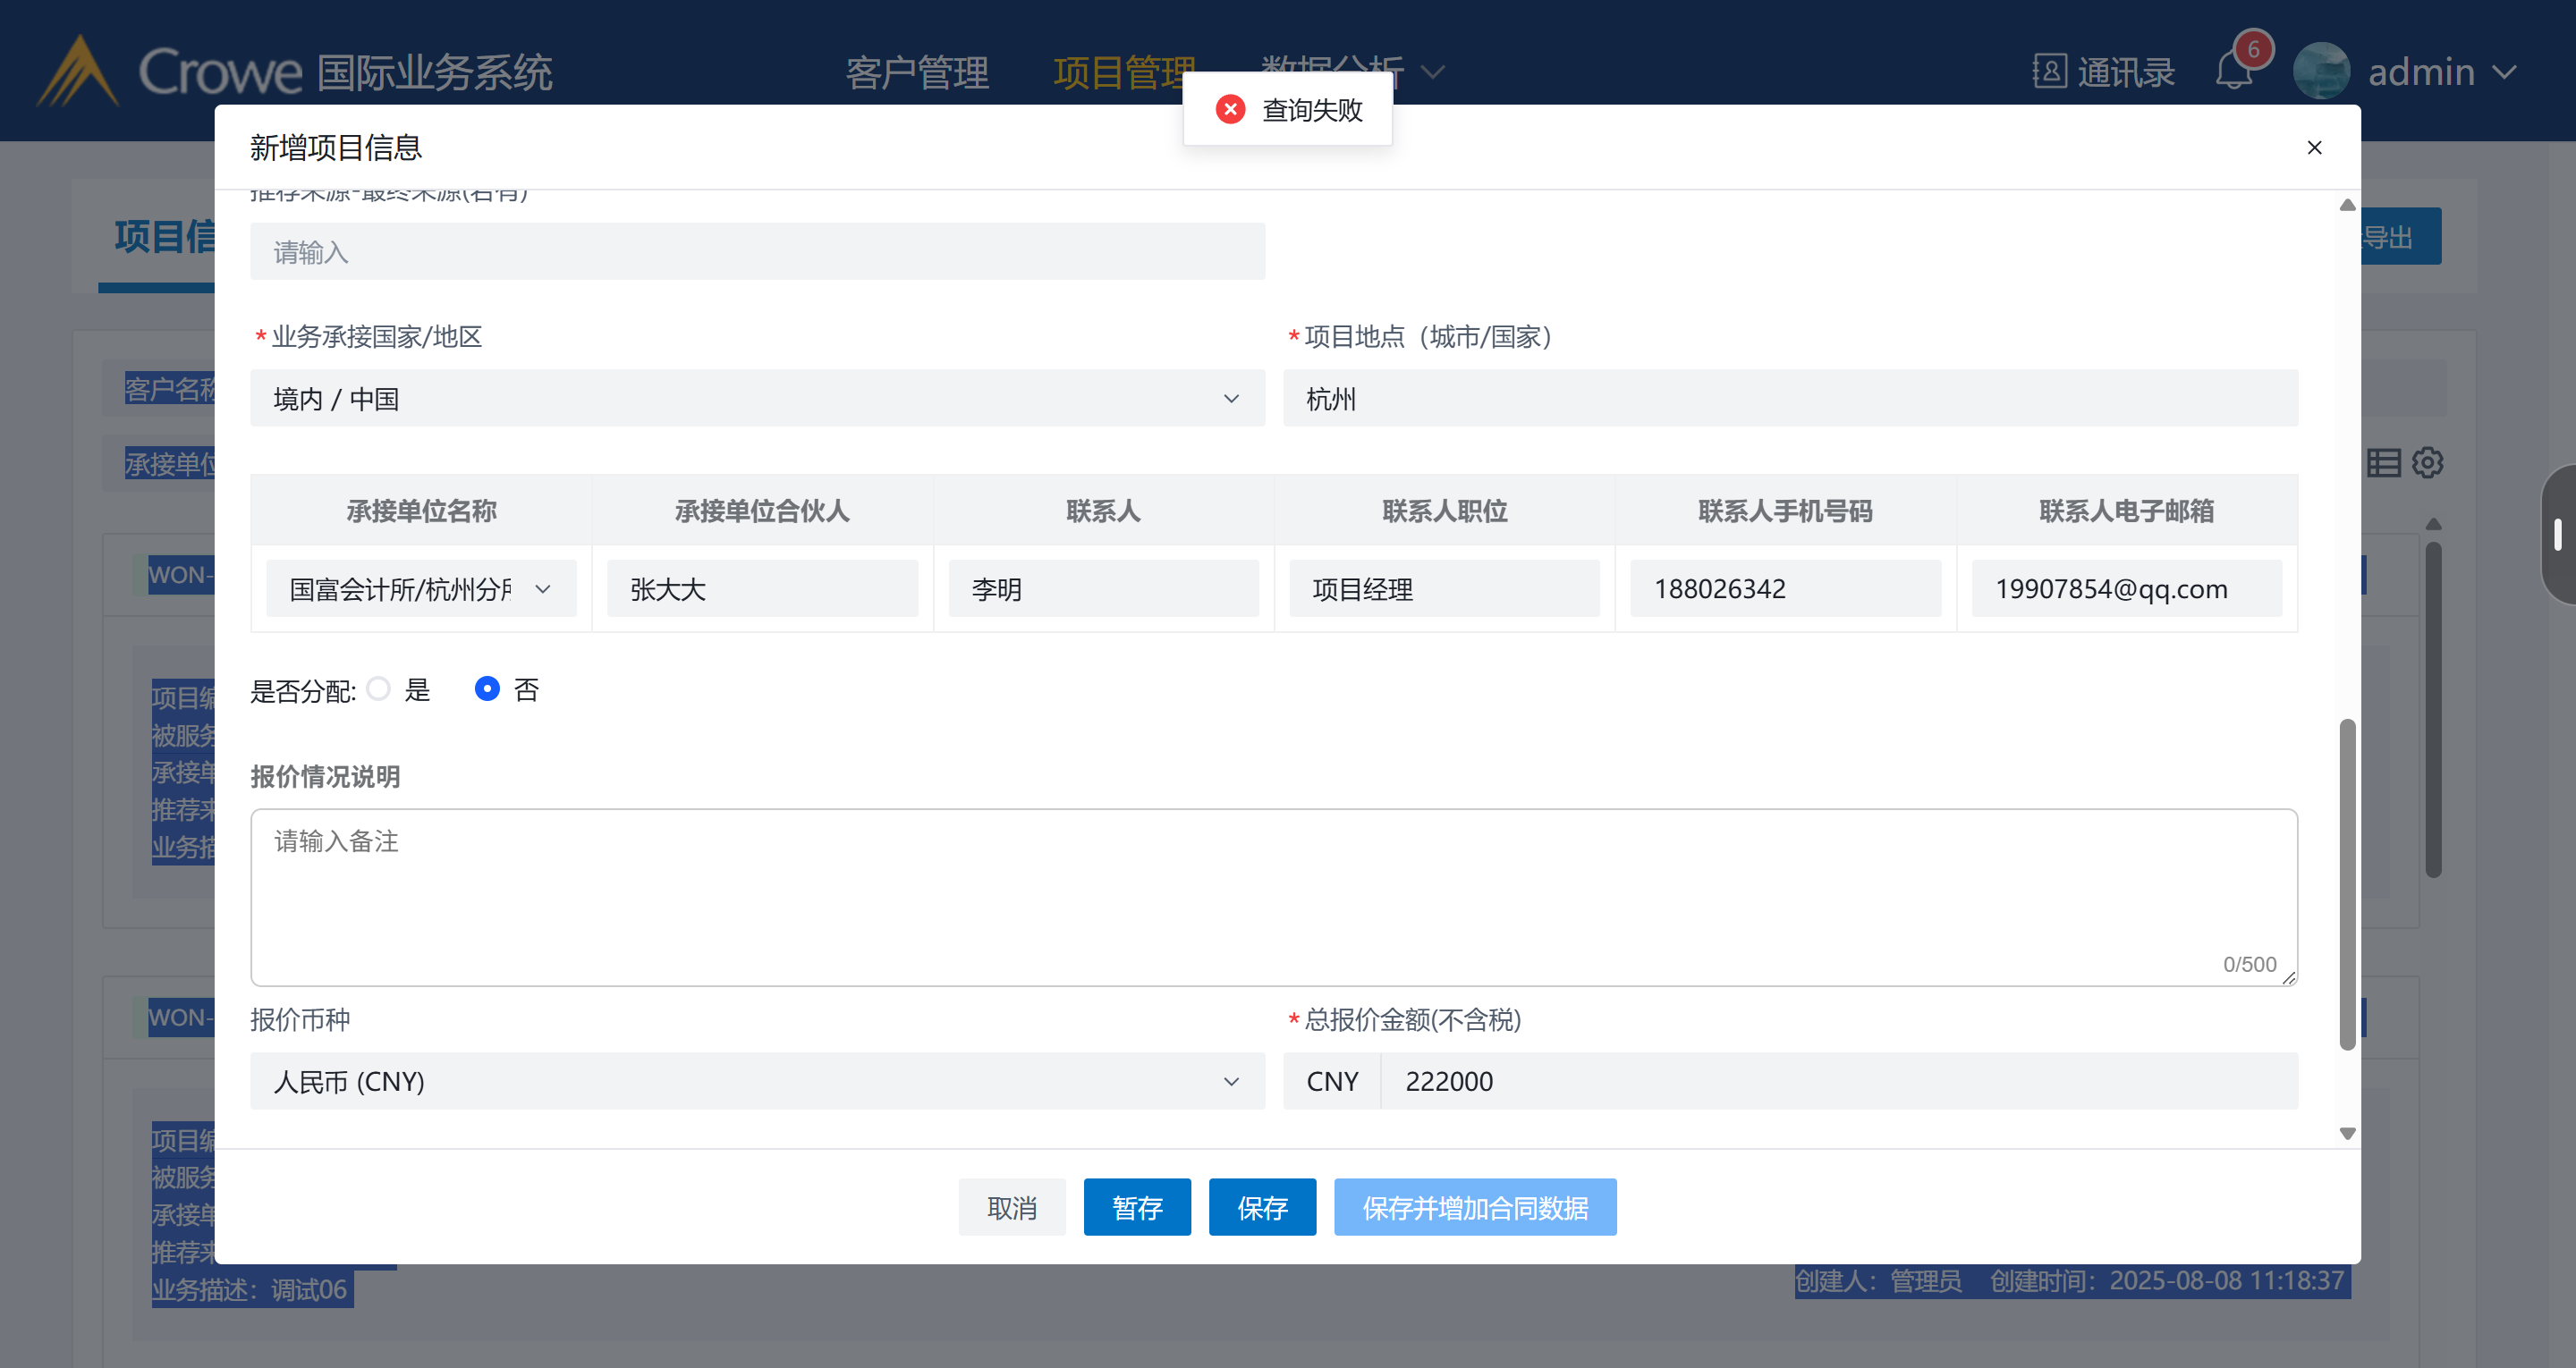
Task: Select 否 for 是否分配
Action: click(x=487, y=689)
